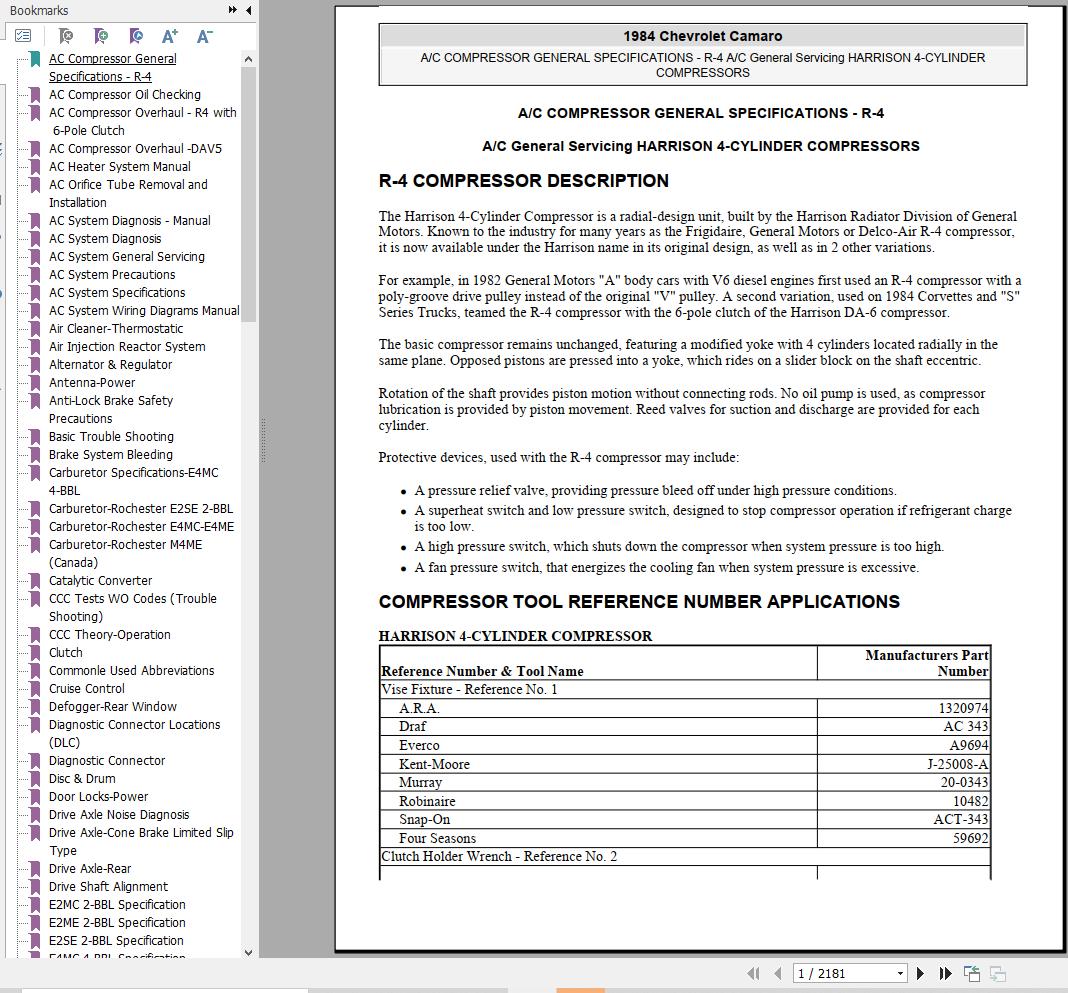Open Diagnostic Connector Locations (DLC) bookmark
The height and width of the screenshot is (993, 1068).
click(x=134, y=734)
